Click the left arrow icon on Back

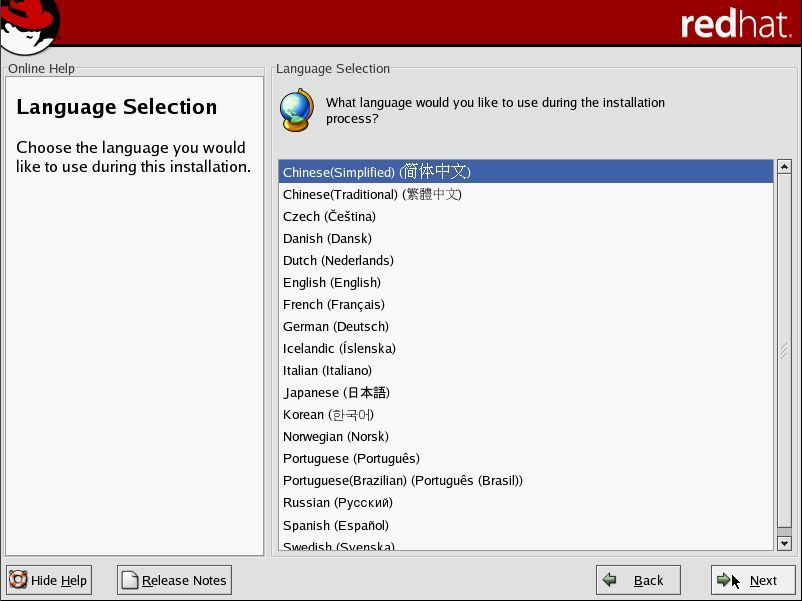tap(610, 580)
